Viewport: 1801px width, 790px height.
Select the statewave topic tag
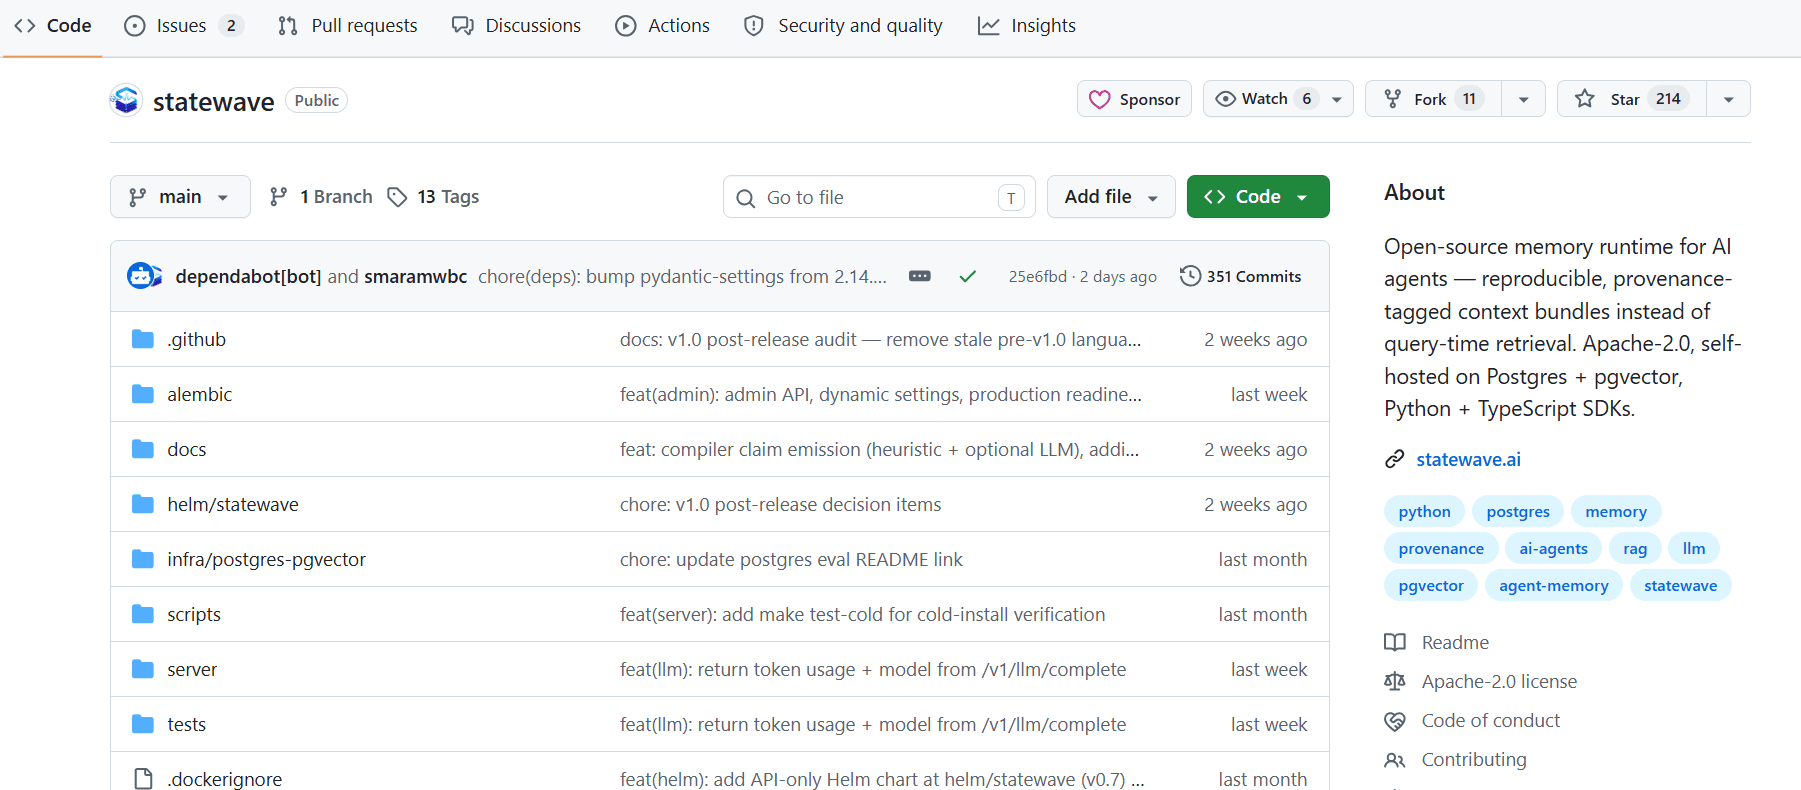click(1680, 586)
